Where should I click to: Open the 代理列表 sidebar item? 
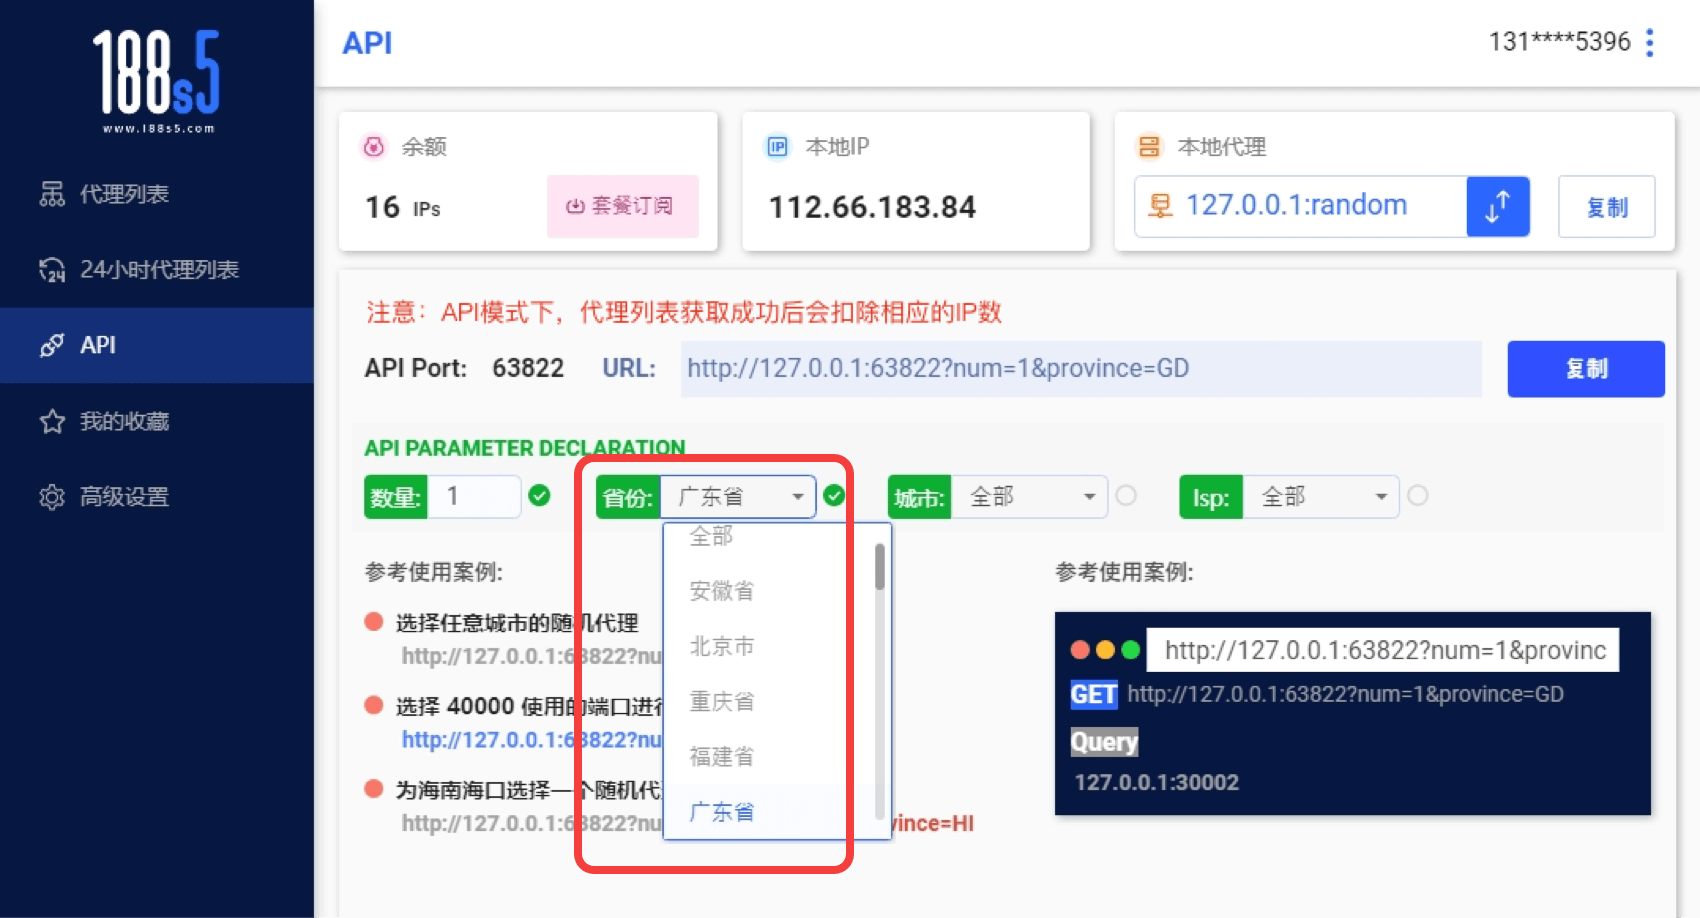[x=157, y=194]
